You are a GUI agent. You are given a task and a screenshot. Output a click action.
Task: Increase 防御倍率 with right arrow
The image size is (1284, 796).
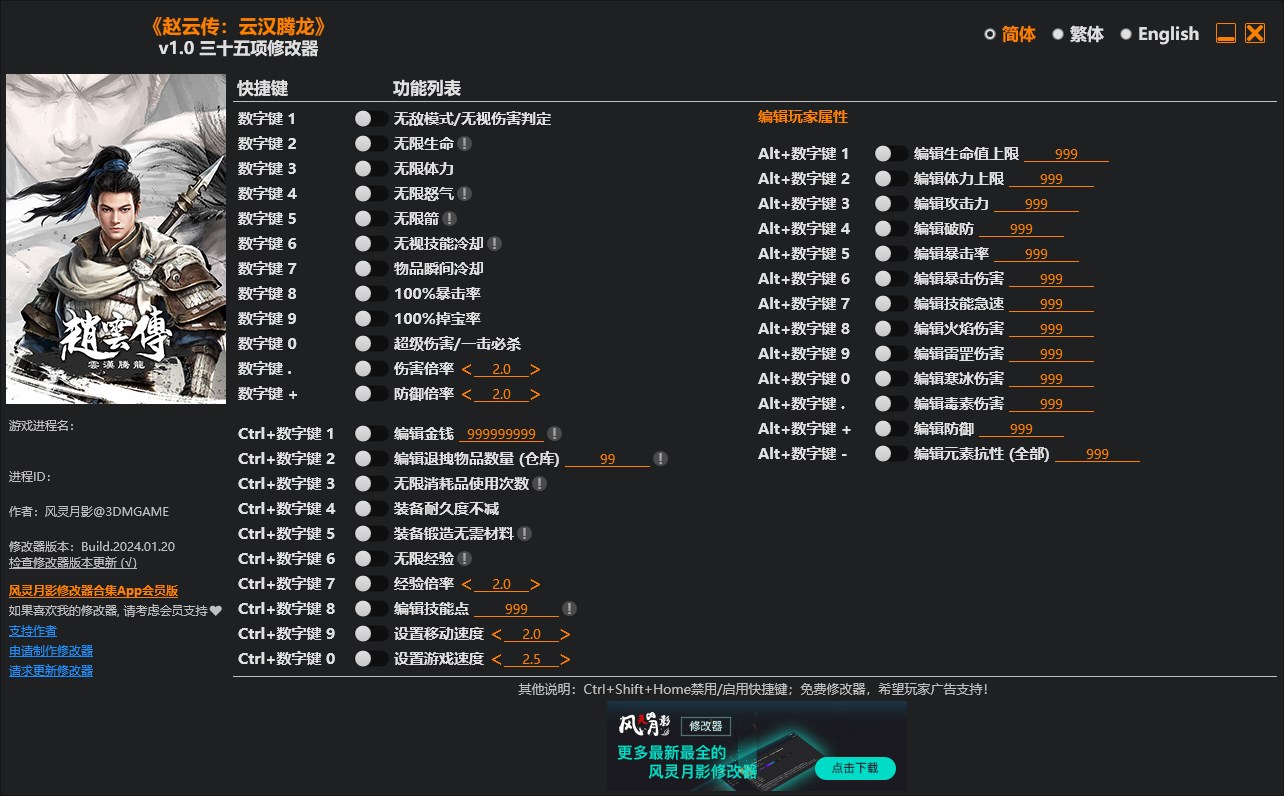[536, 394]
